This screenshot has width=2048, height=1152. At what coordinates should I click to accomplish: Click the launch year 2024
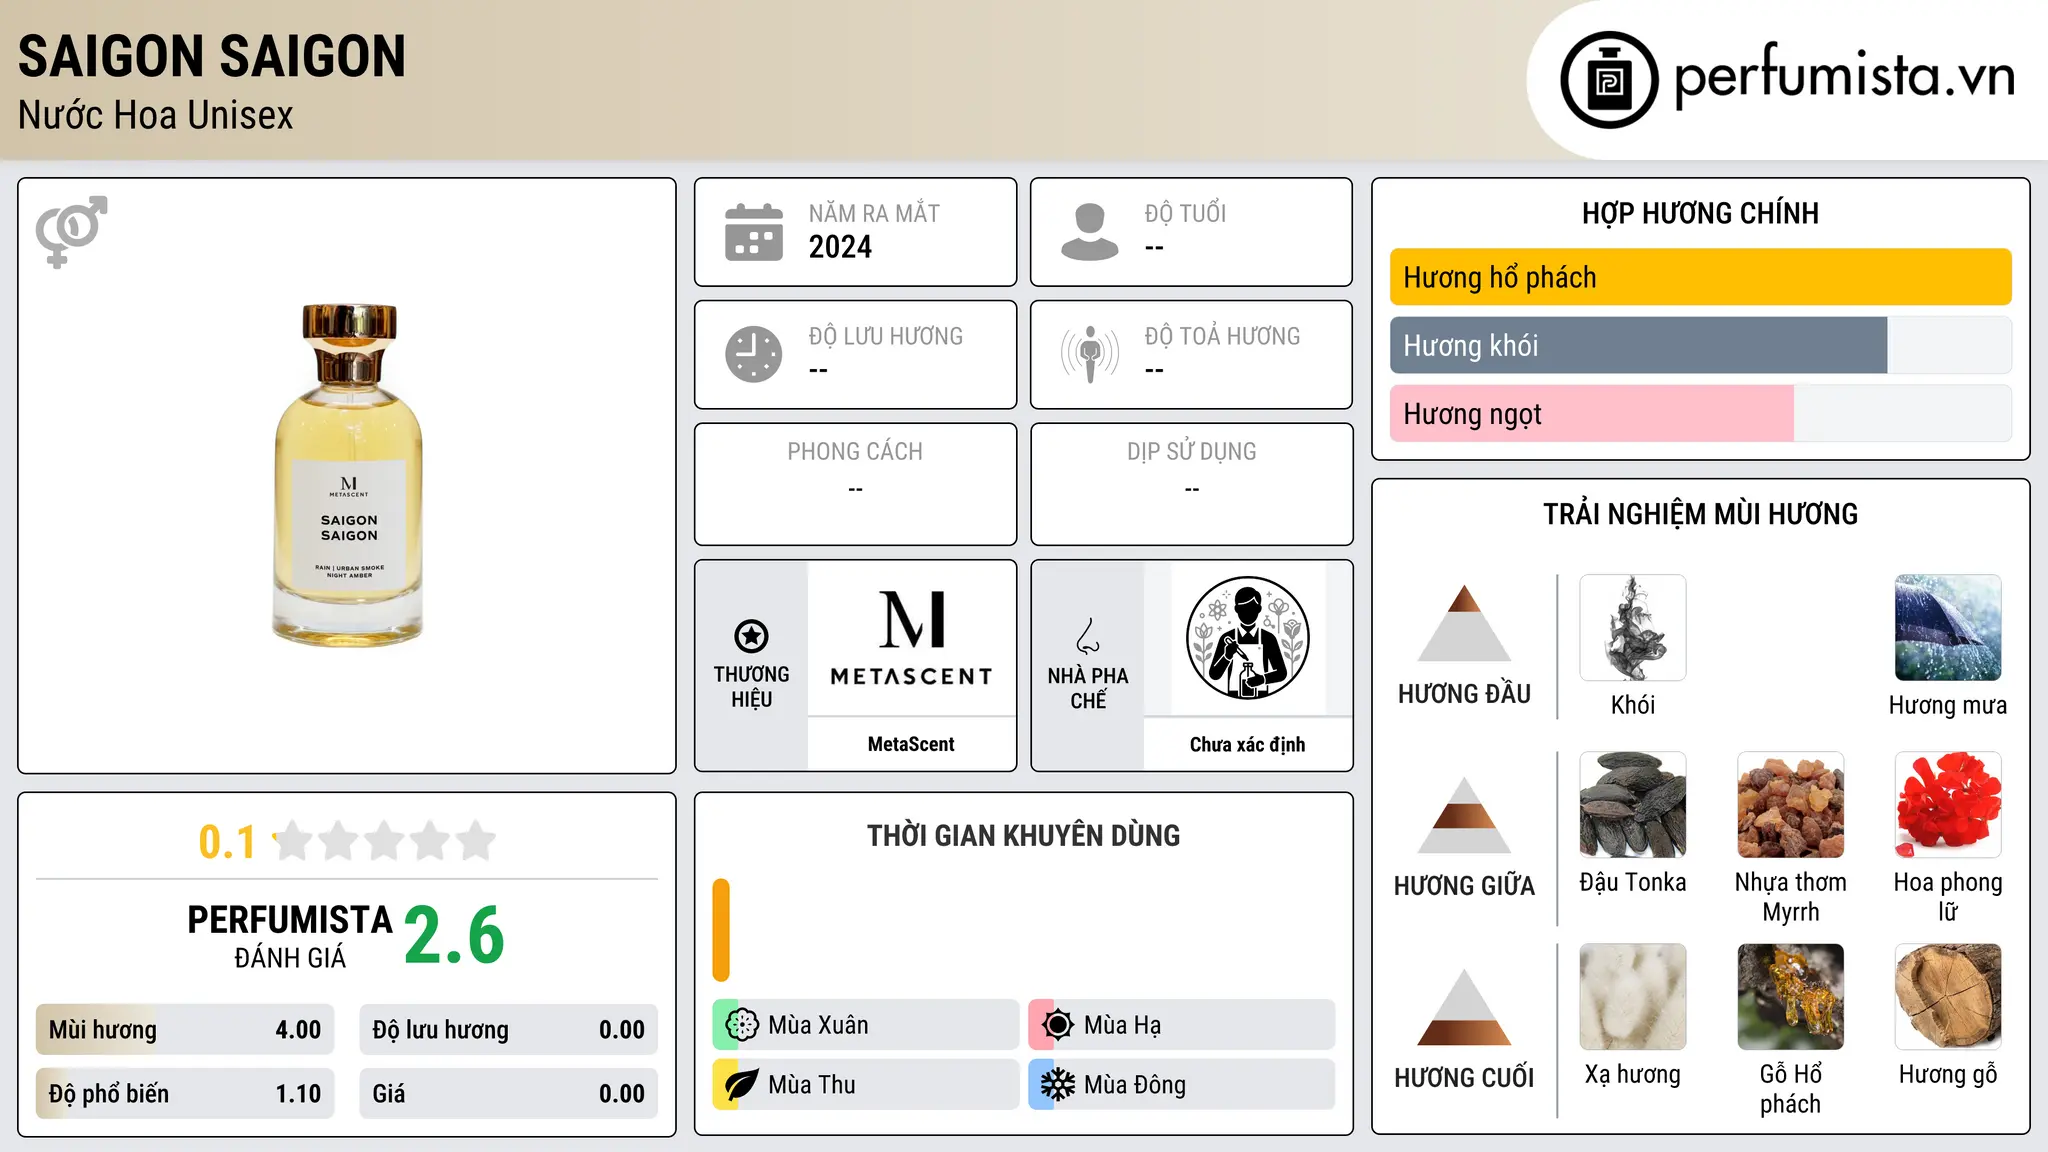(x=840, y=247)
